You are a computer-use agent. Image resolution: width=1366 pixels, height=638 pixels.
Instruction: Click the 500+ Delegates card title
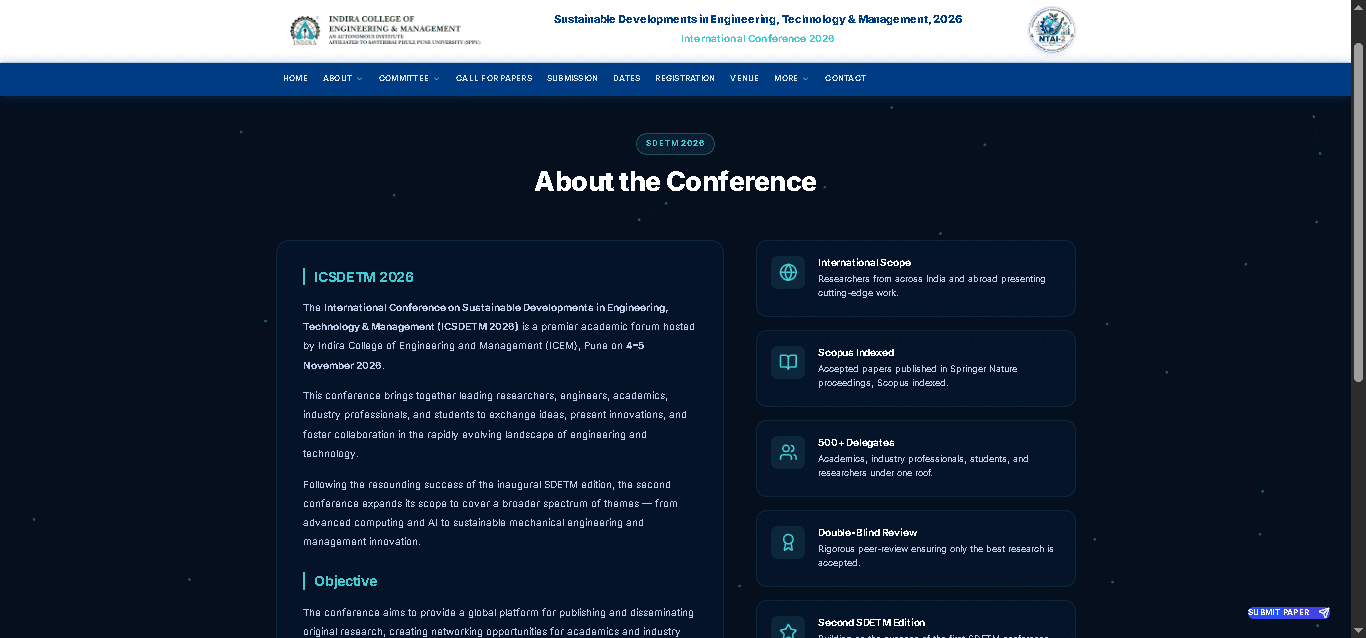coord(856,443)
